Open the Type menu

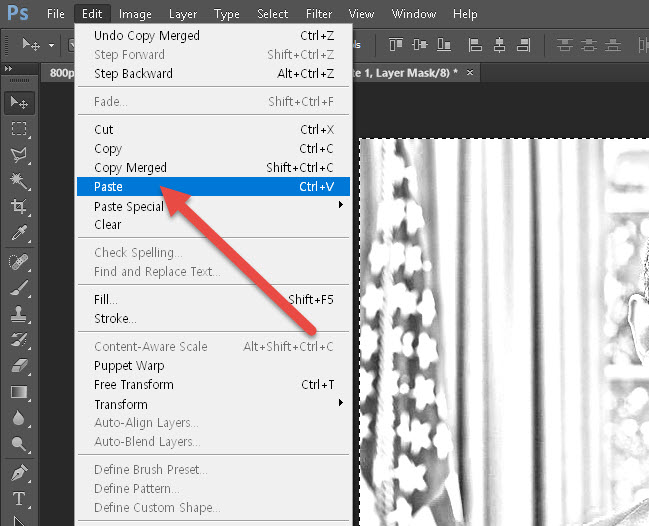pos(227,14)
